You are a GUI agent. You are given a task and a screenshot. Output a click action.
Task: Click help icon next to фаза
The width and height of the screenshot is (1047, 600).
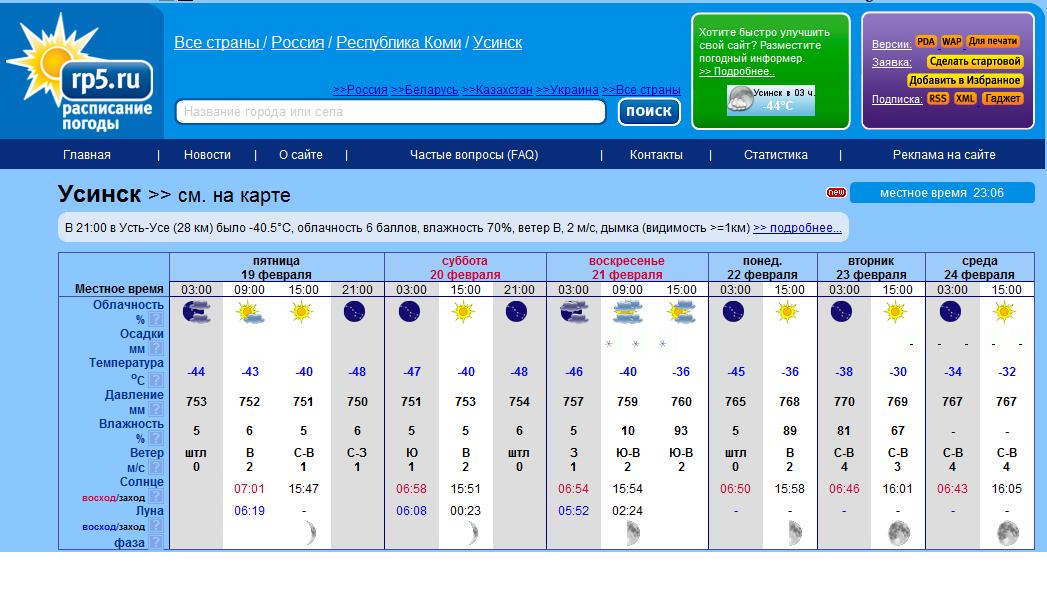155,543
